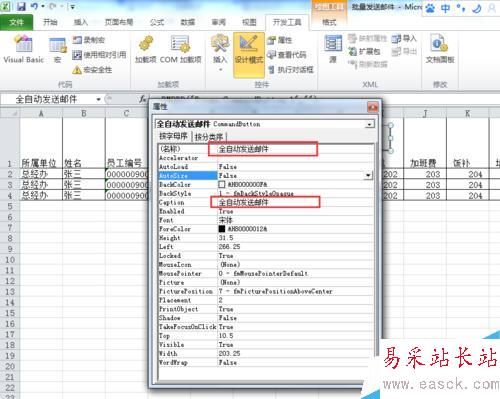This screenshot has height=399, width=500.
Task: Edit the (名称) Name property value
Action: click(x=296, y=149)
